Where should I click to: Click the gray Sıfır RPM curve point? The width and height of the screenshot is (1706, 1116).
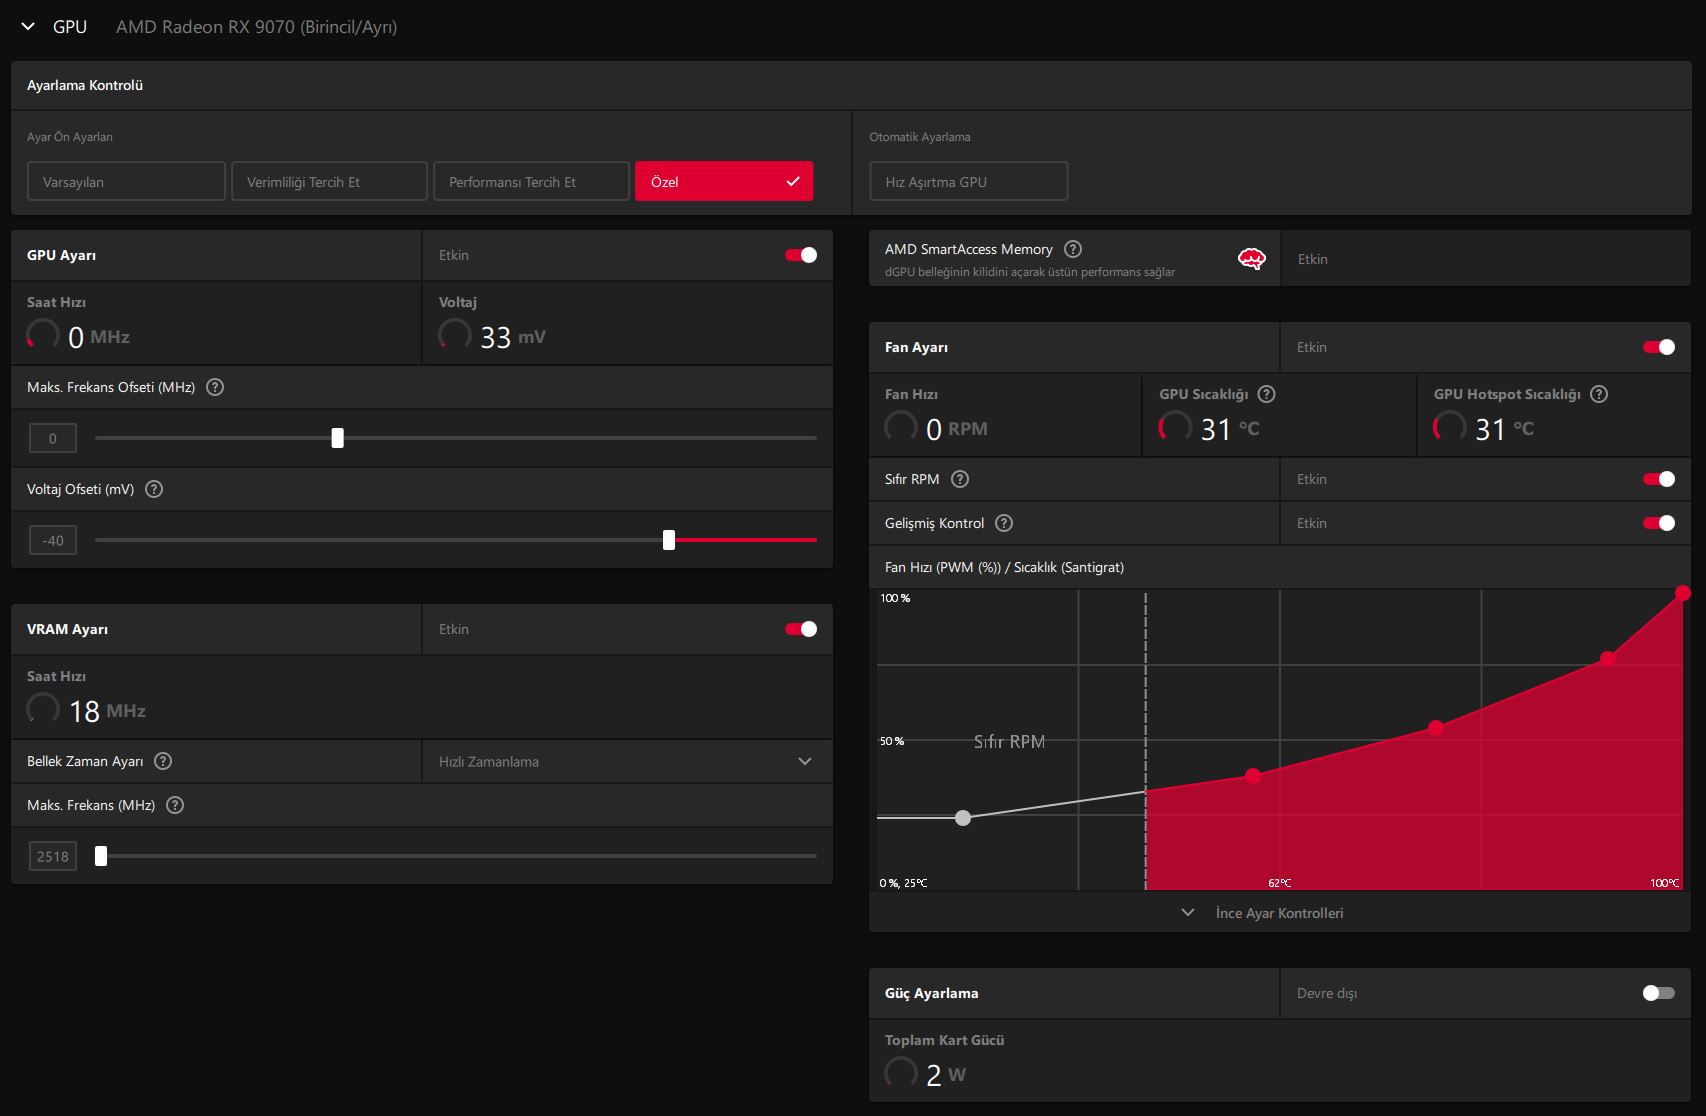pyautogui.click(x=963, y=818)
